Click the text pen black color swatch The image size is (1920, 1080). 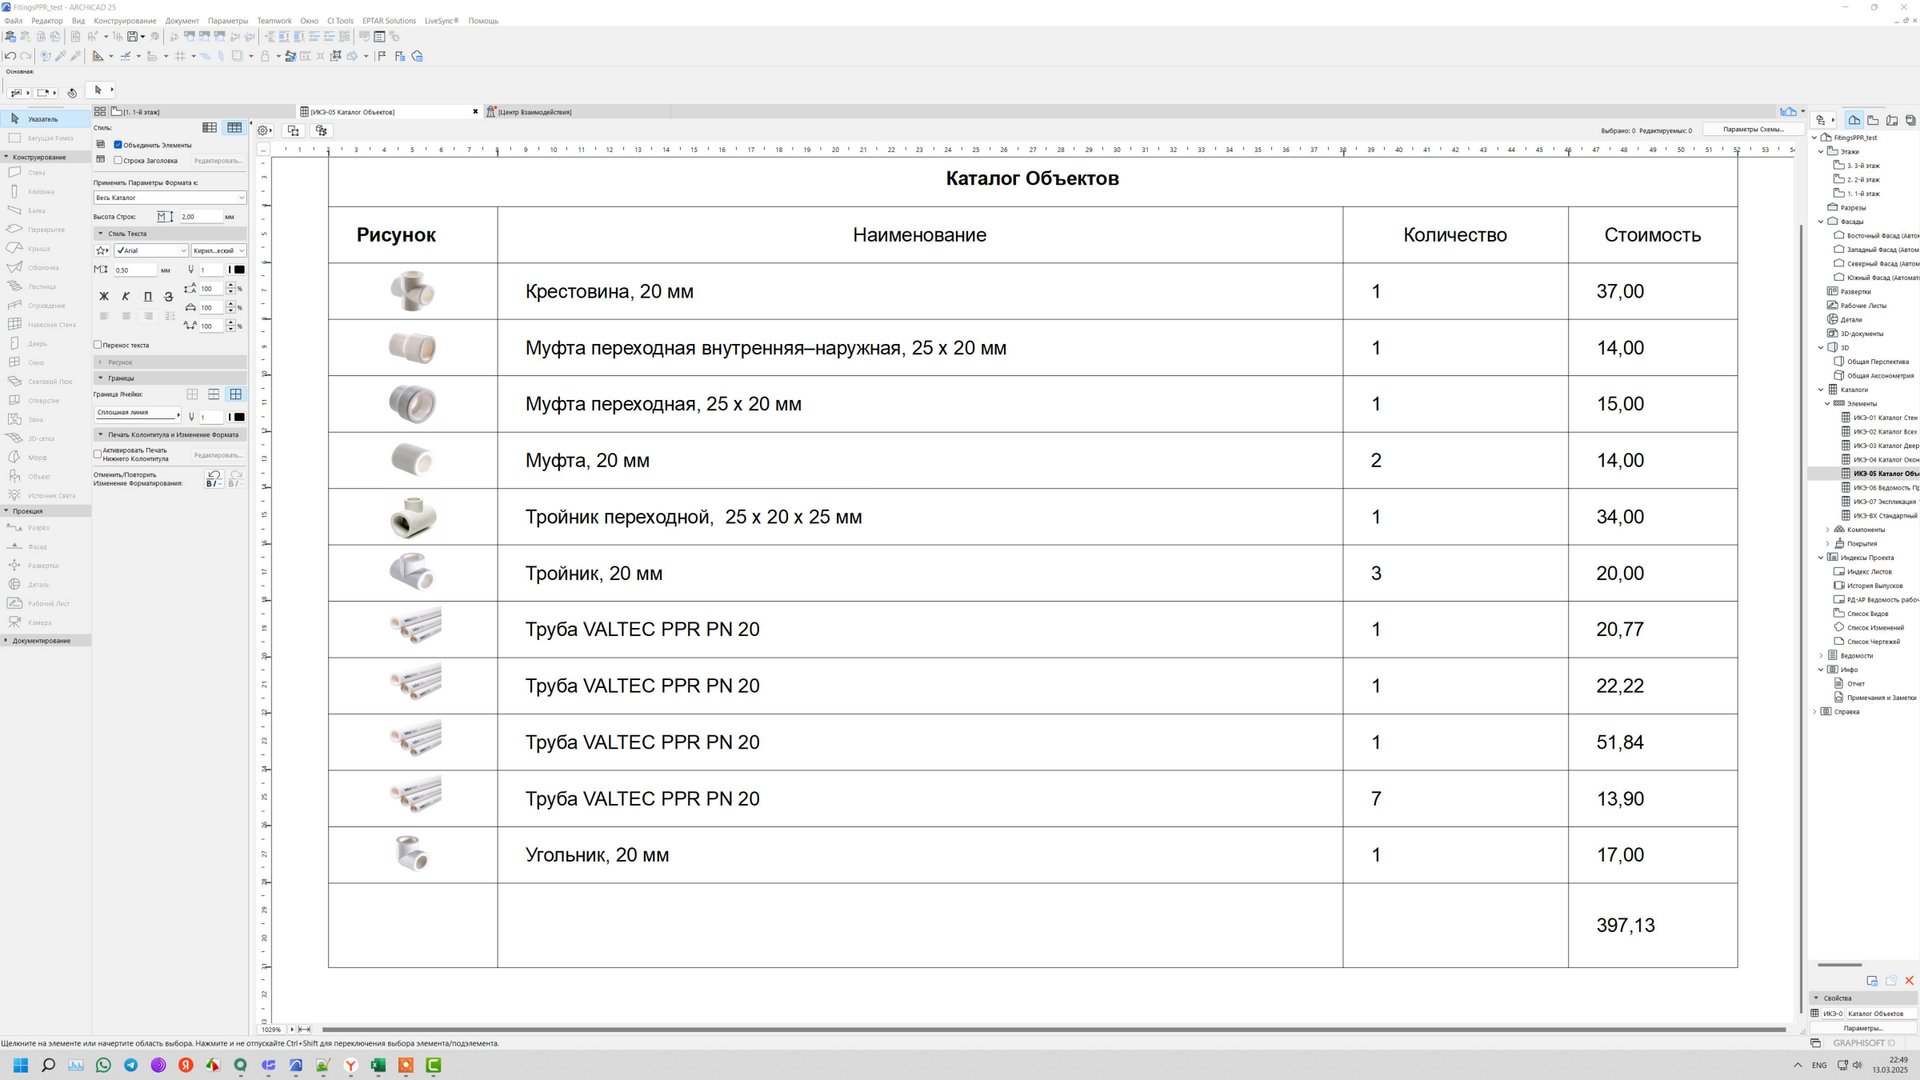pos(239,269)
